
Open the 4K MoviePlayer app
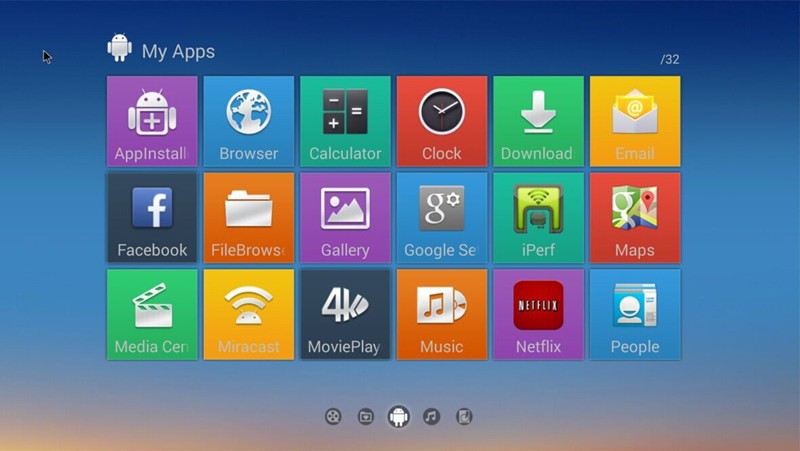pyautogui.click(x=345, y=314)
